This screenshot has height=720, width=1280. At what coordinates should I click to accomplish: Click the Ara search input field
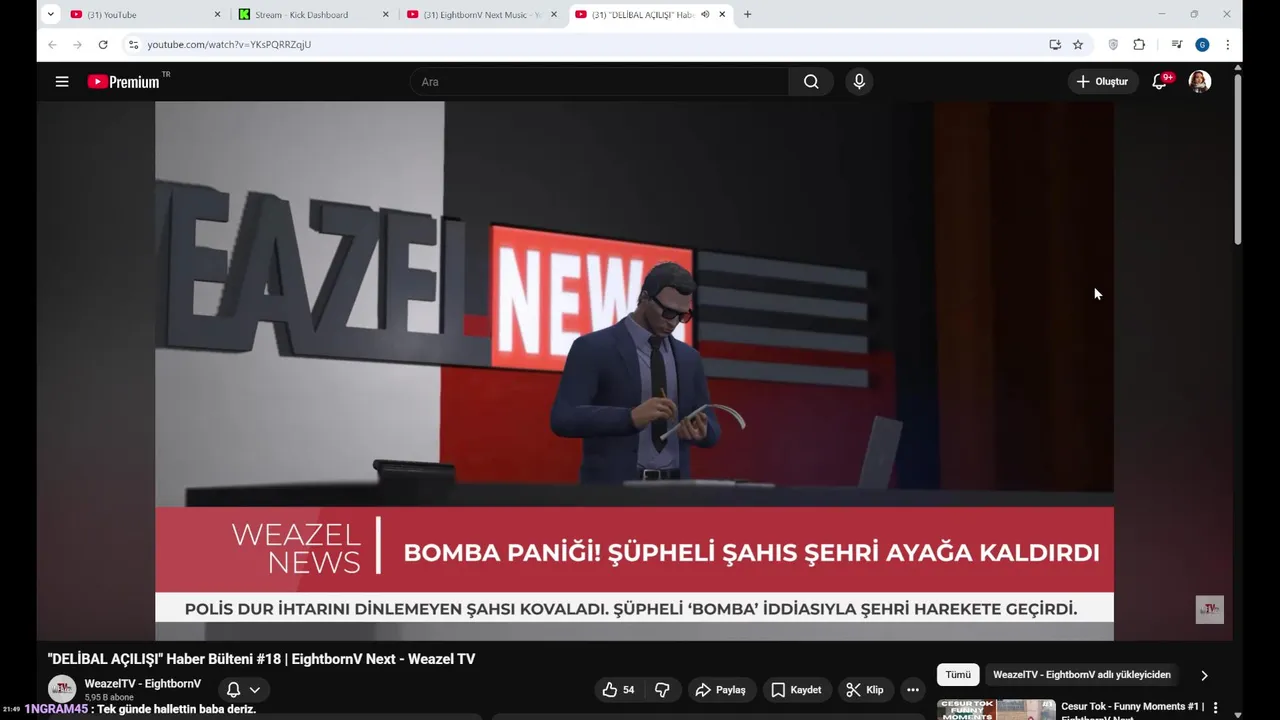[599, 82]
